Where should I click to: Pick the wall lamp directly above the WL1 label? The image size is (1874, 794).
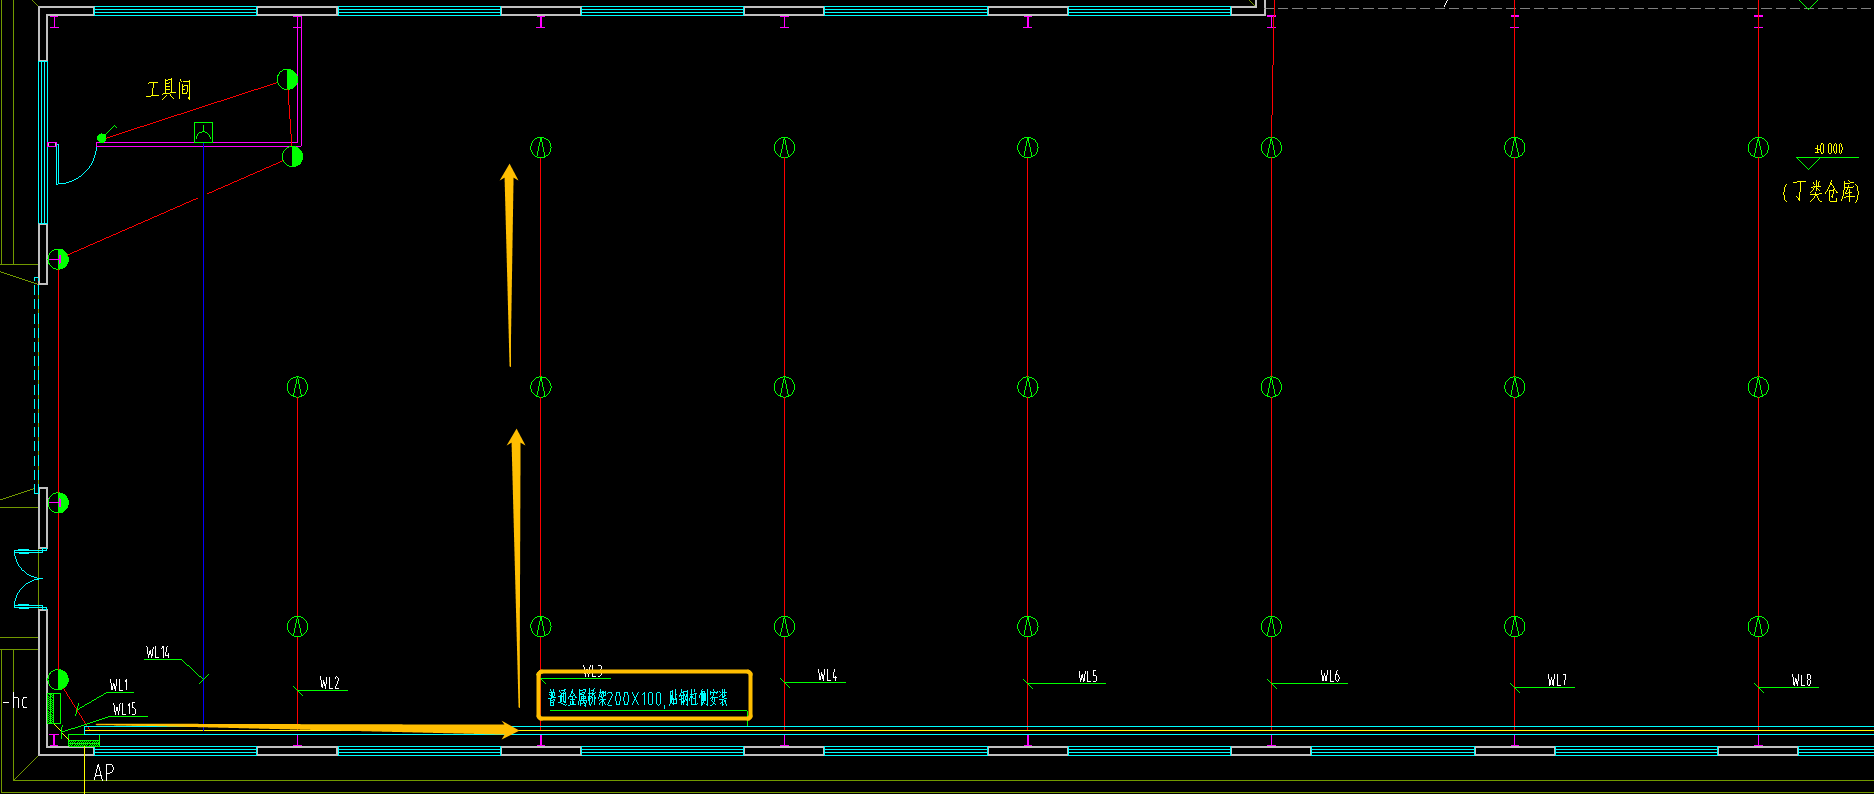point(59,679)
